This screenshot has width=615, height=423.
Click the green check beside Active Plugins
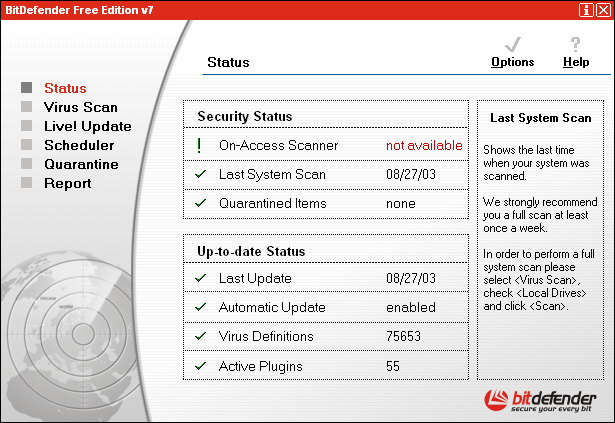[x=200, y=366]
